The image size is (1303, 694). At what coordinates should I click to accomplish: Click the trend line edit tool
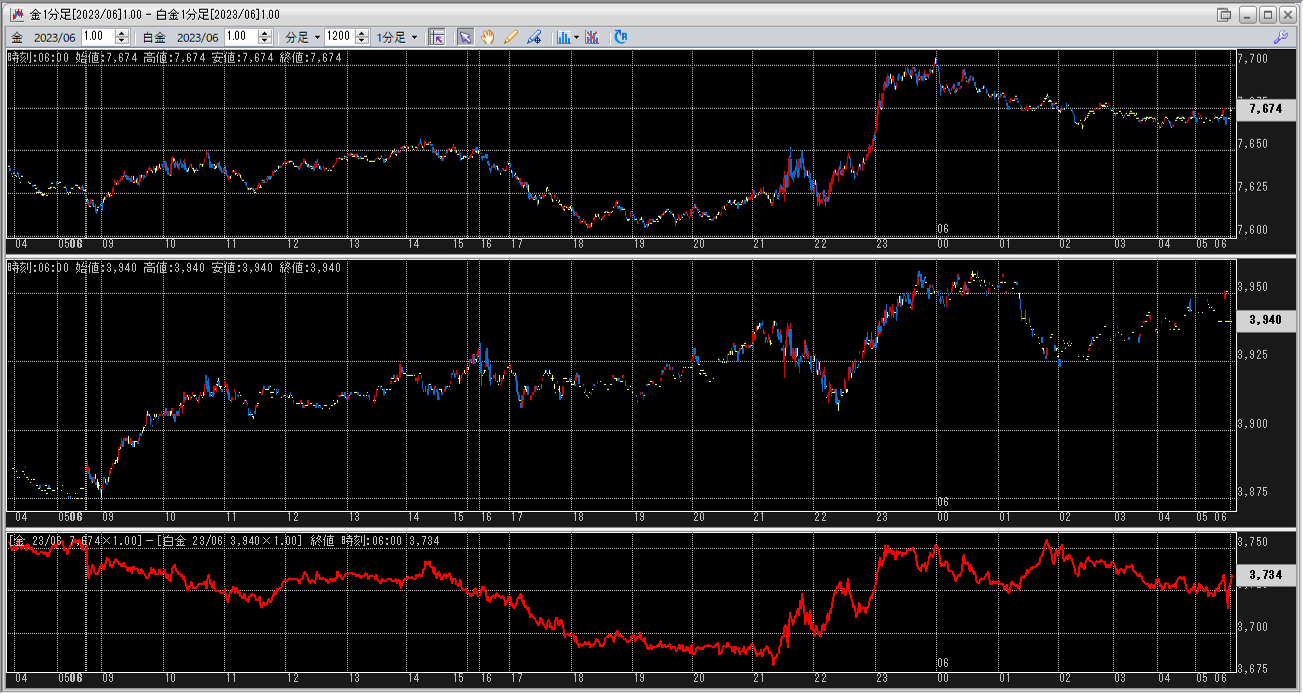(x=534, y=37)
